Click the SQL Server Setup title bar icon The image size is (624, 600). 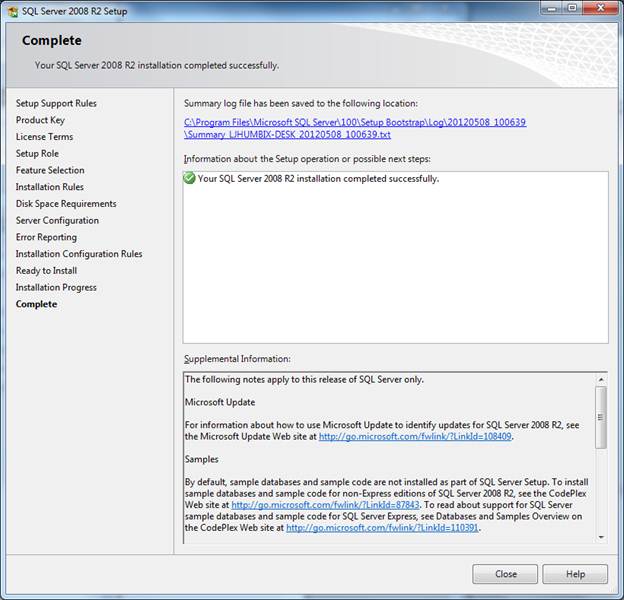click(13, 11)
